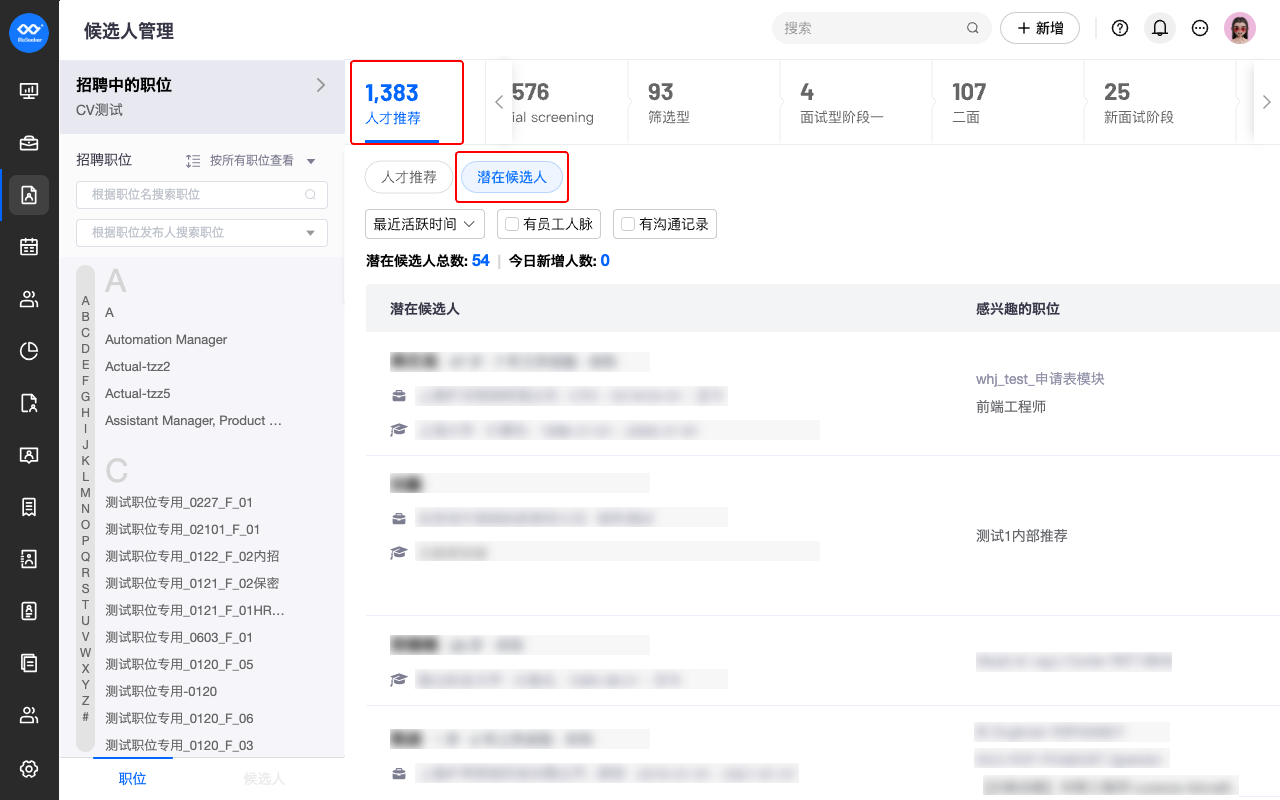
Task: Check the 有员工人脉 checkbox
Action: tap(512, 224)
